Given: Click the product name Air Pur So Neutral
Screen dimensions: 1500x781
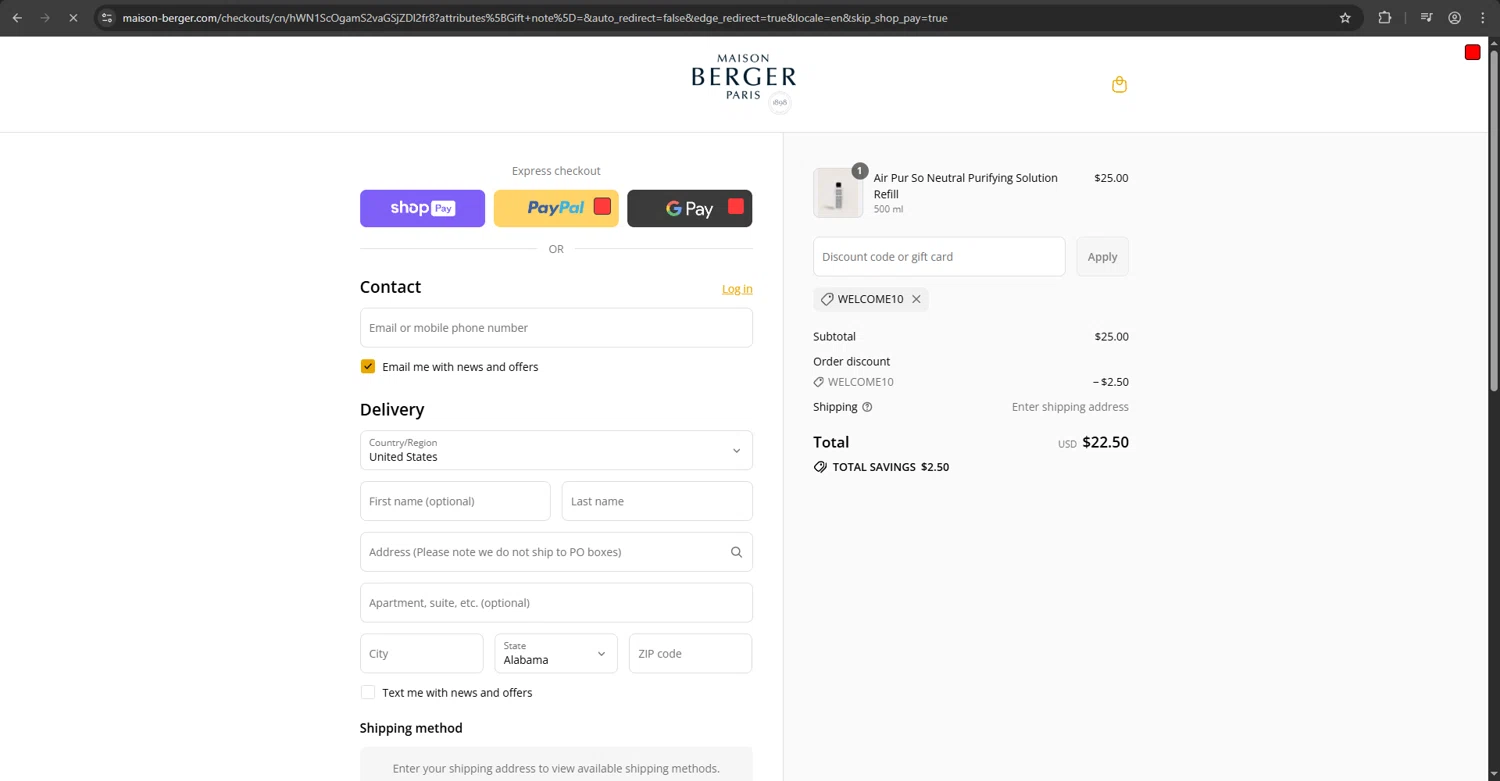Looking at the screenshot, I should coord(965,186).
